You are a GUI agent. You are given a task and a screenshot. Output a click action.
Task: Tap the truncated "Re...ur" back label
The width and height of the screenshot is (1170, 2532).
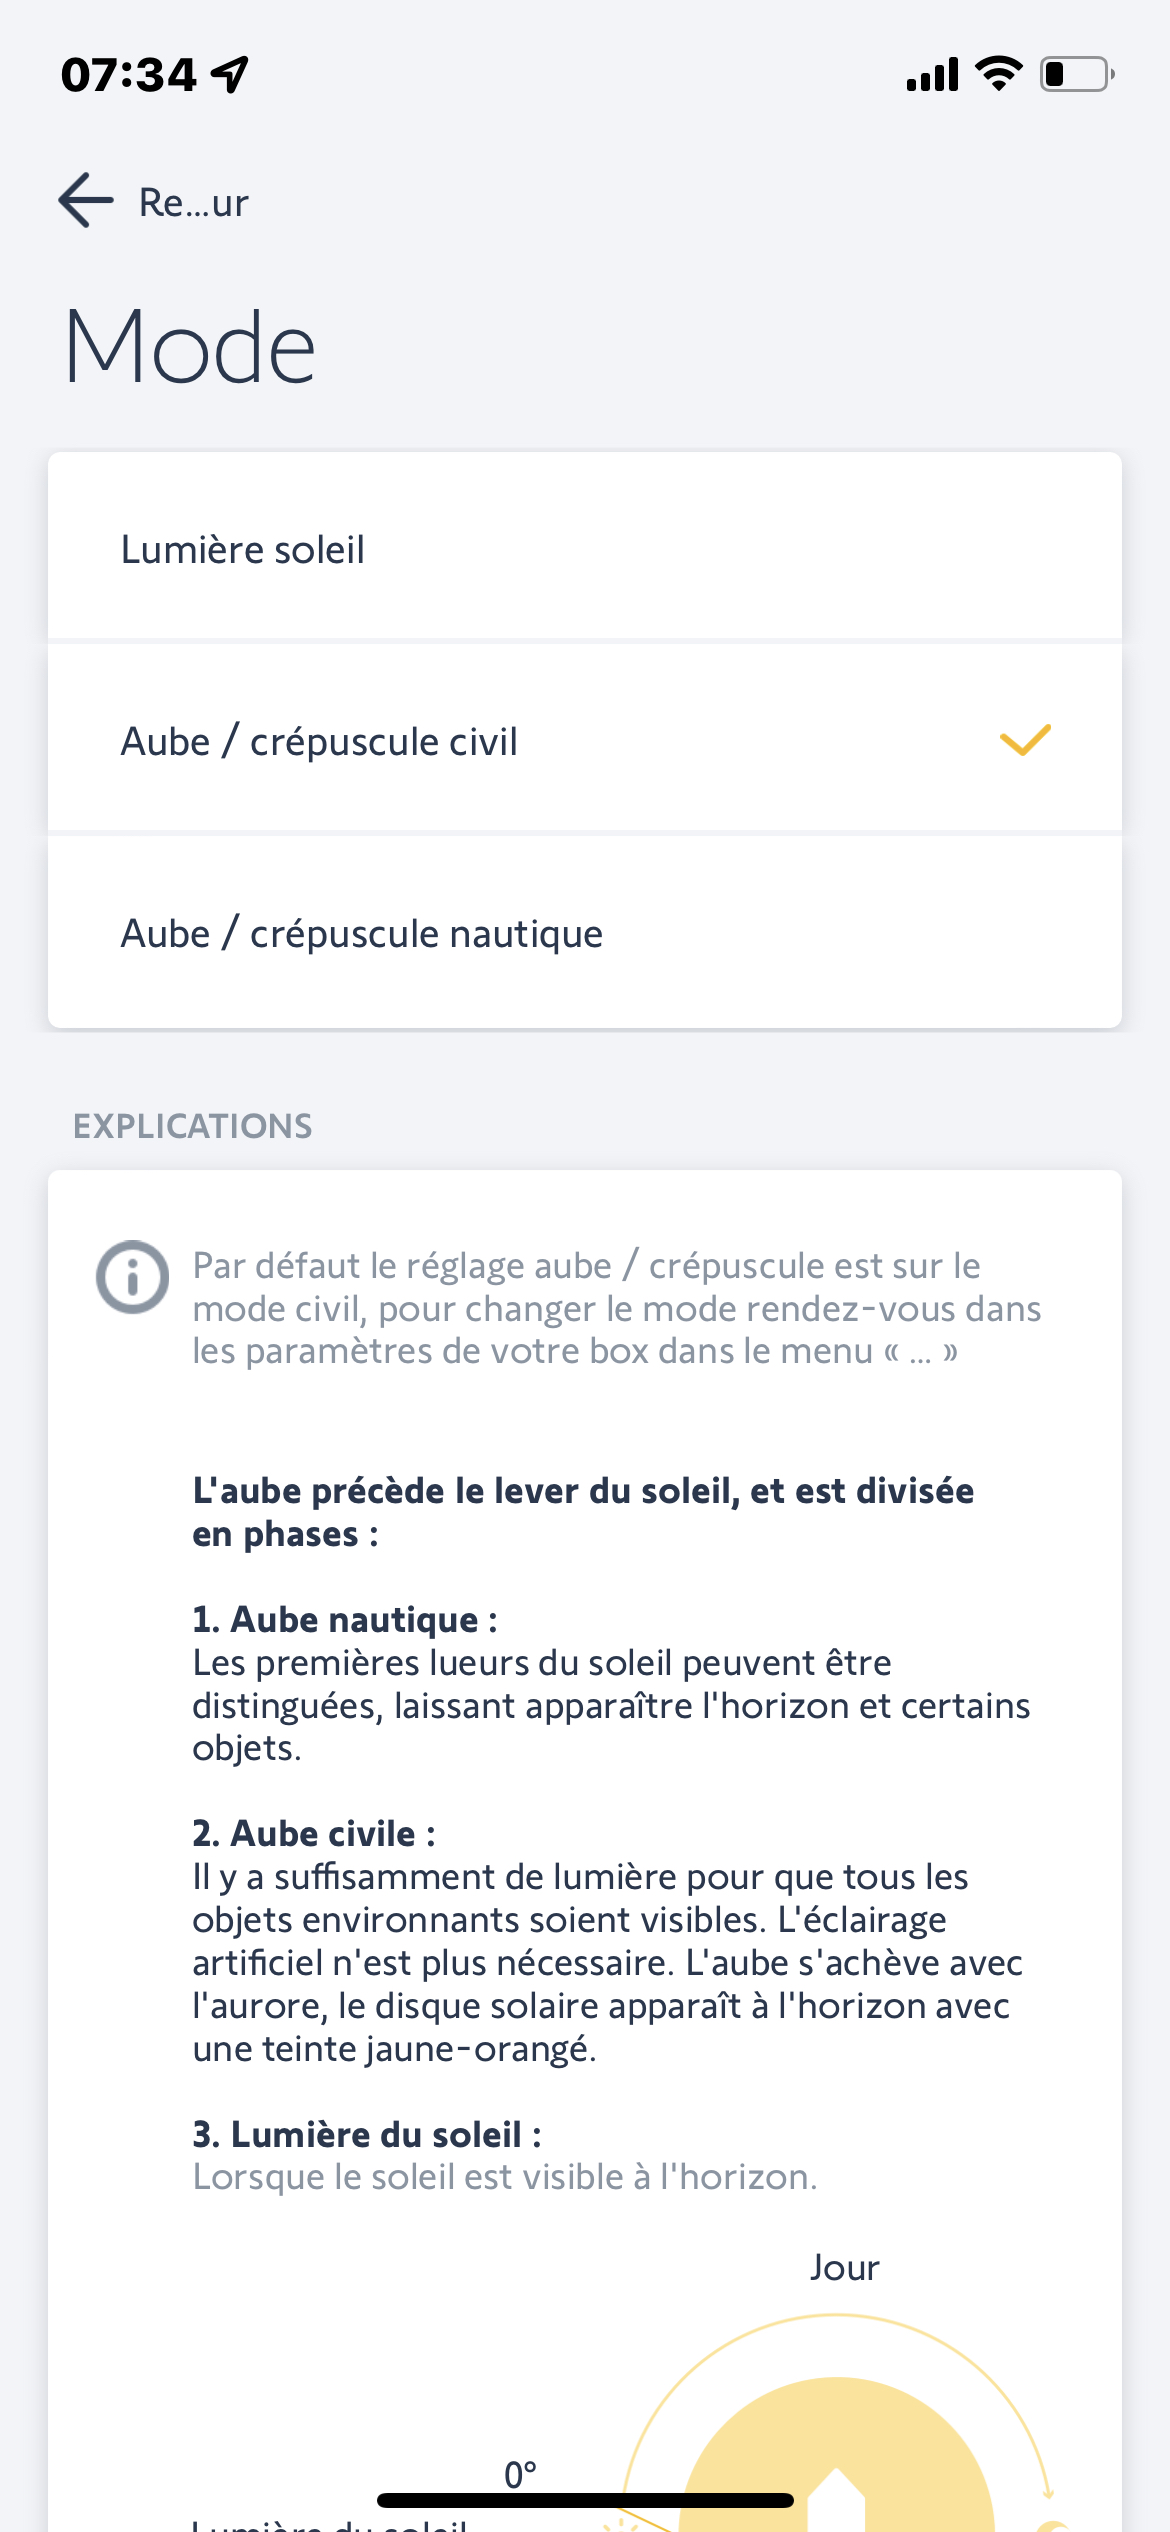click(194, 203)
